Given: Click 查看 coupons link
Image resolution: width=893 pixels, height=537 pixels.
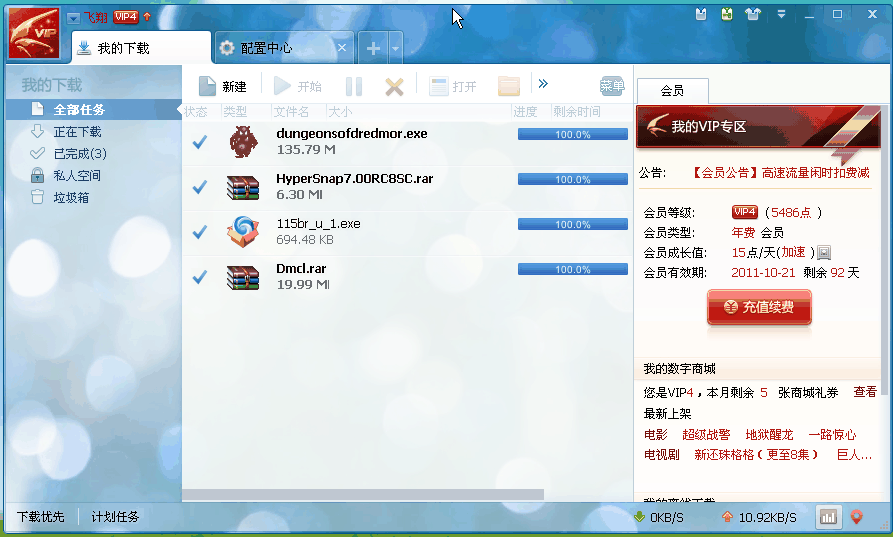Looking at the screenshot, I should [x=865, y=392].
